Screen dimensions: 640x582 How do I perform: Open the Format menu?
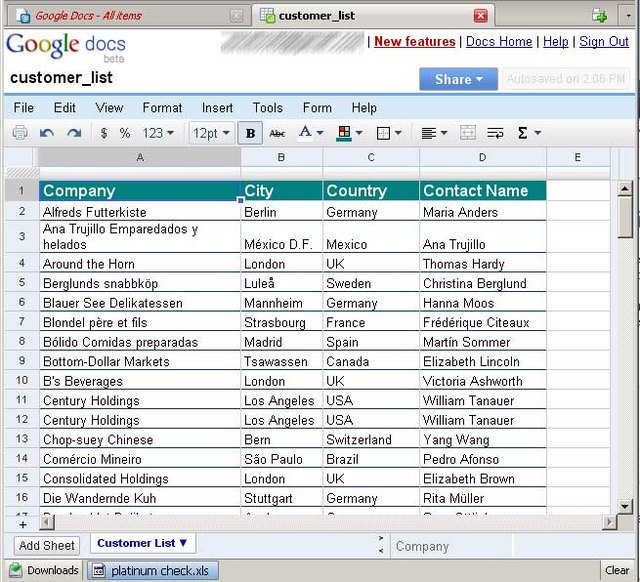point(162,108)
